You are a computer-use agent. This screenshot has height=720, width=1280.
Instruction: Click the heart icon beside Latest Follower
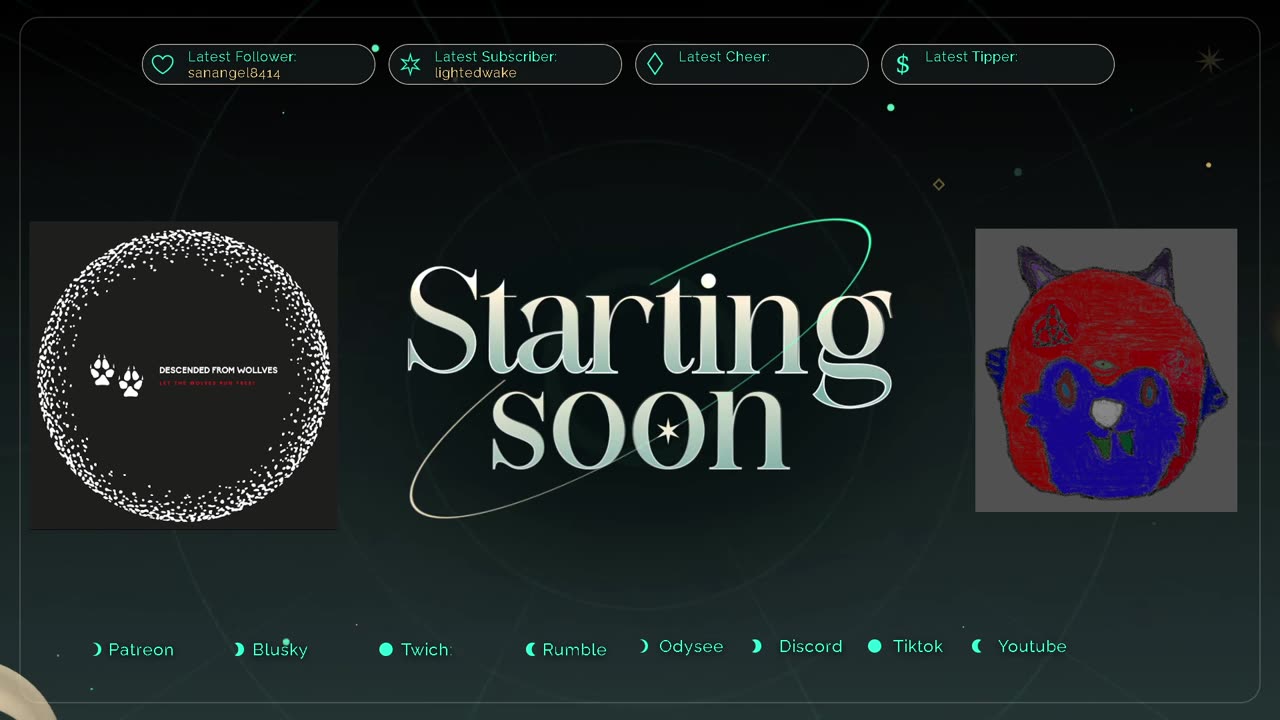(162, 65)
